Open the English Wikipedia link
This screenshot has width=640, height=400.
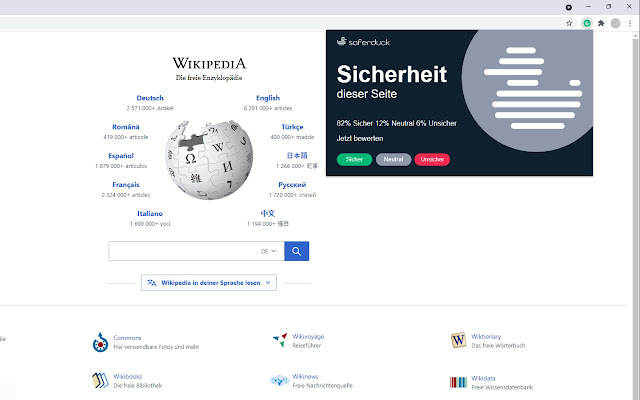(268, 98)
